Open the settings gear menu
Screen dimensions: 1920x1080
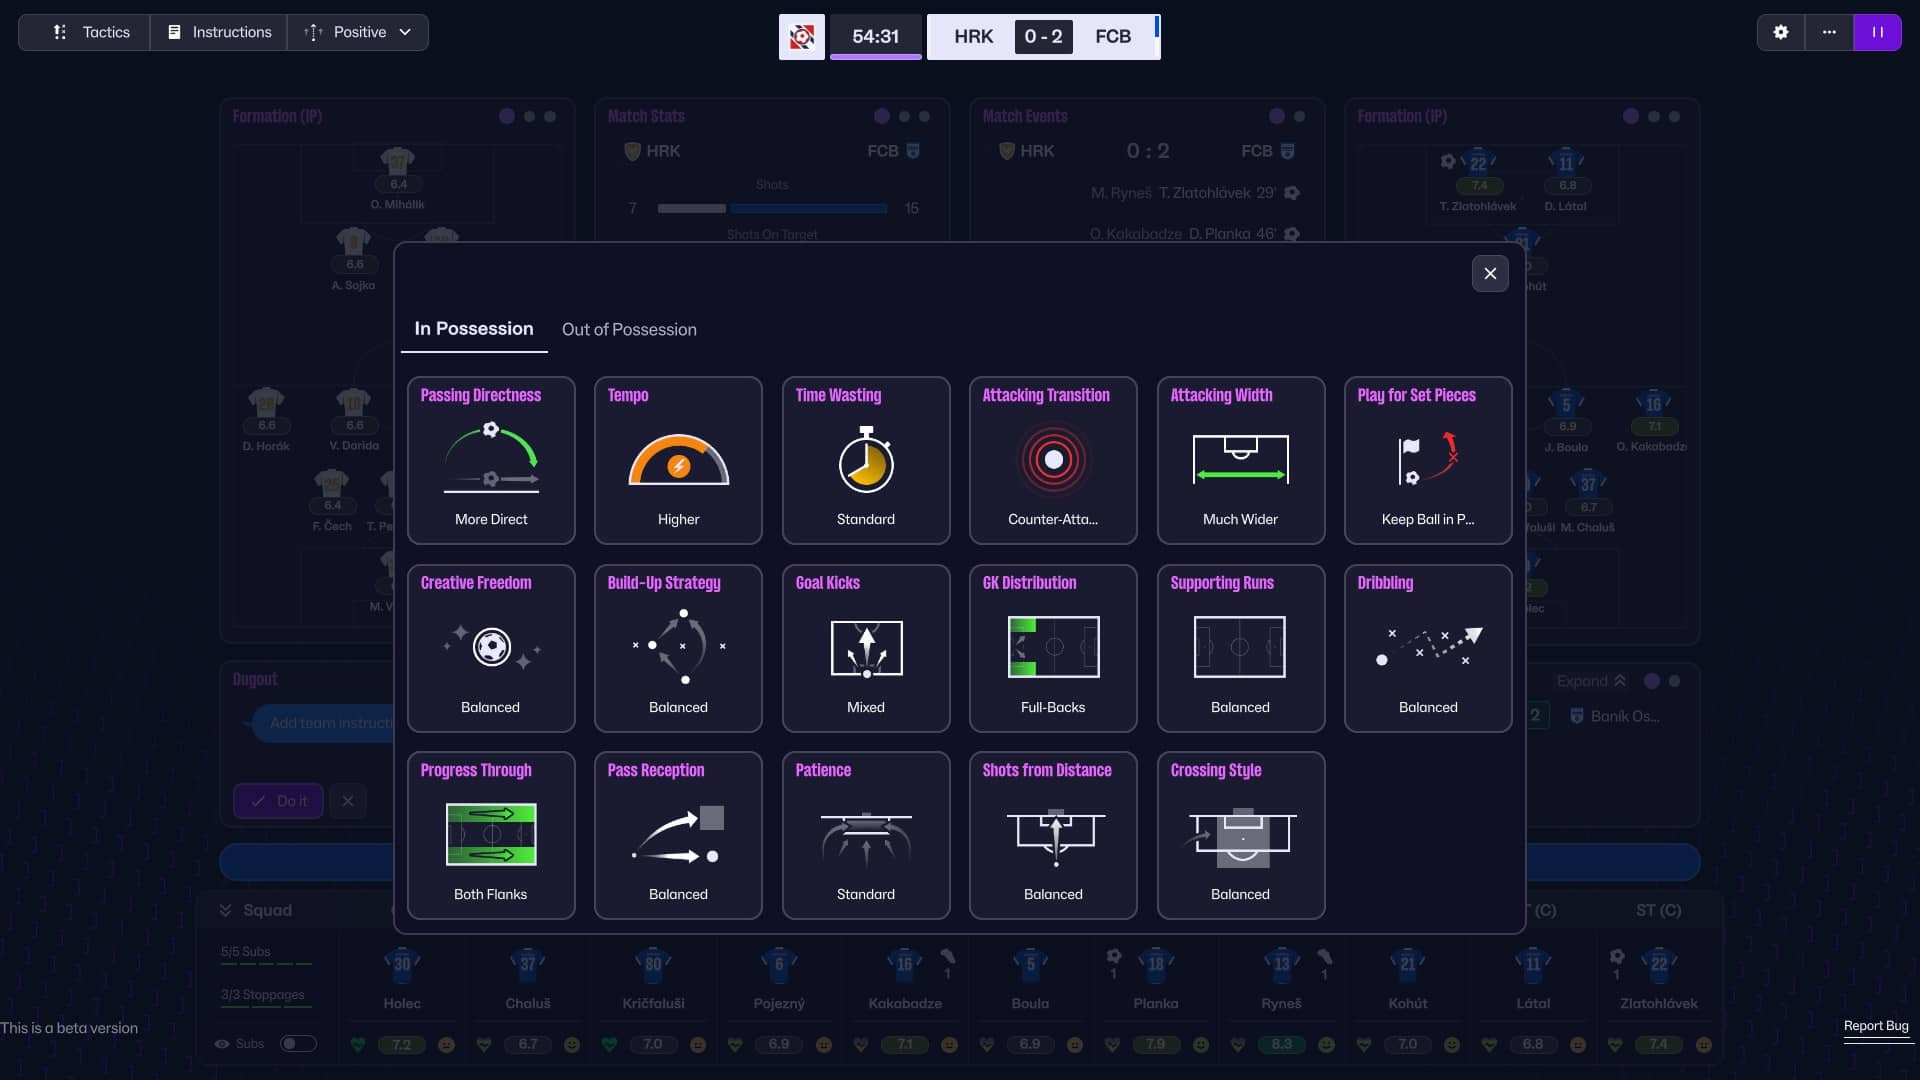[x=1780, y=32]
